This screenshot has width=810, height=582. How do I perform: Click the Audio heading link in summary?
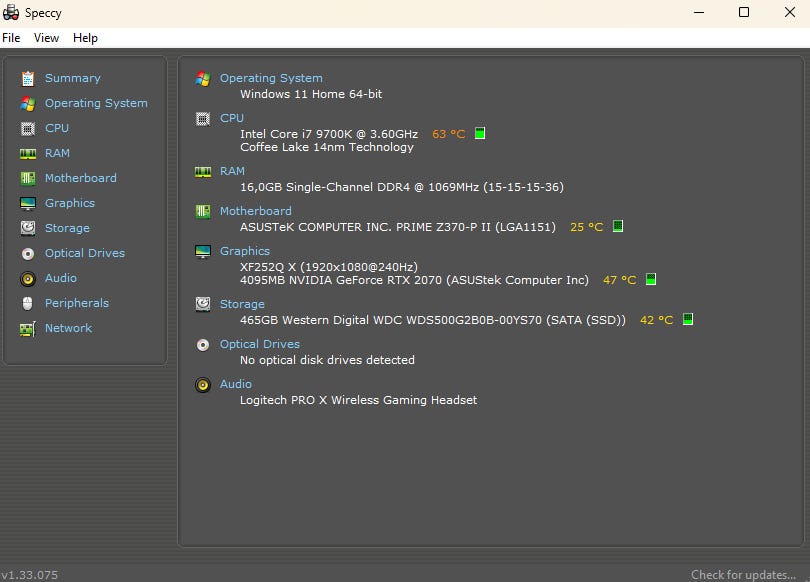point(236,384)
